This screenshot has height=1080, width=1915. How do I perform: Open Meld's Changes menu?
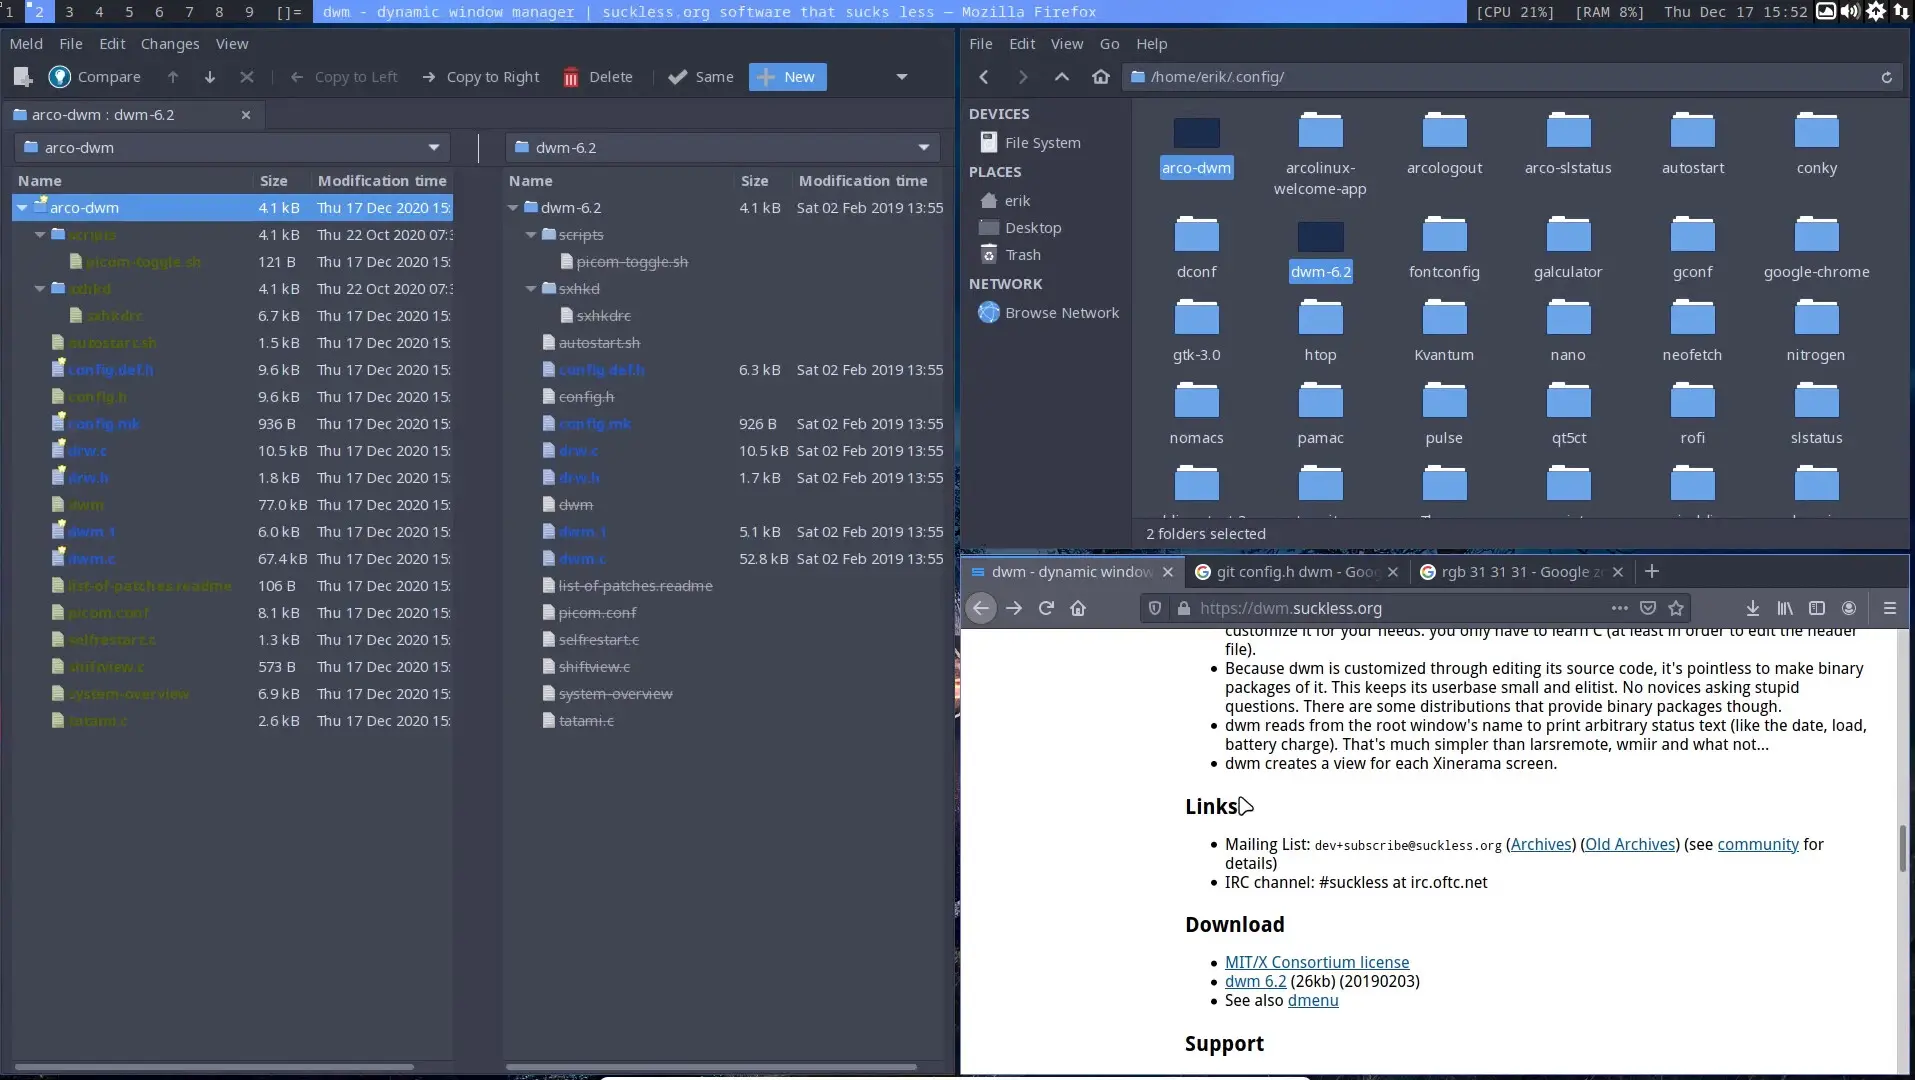click(x=170, y=44)
